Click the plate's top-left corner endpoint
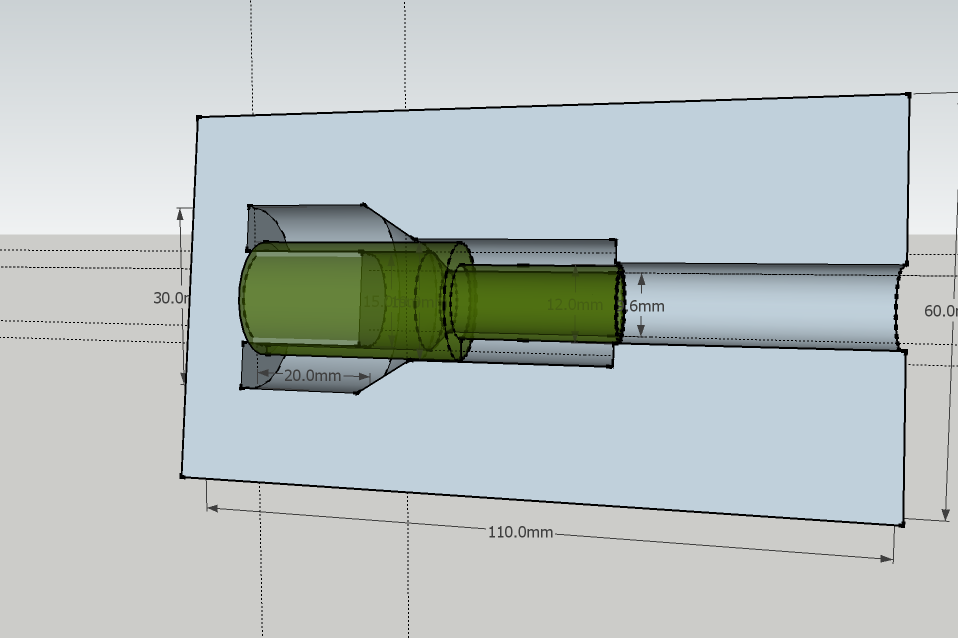This screenshot has width=958, height=638. (x=198, y=118)
